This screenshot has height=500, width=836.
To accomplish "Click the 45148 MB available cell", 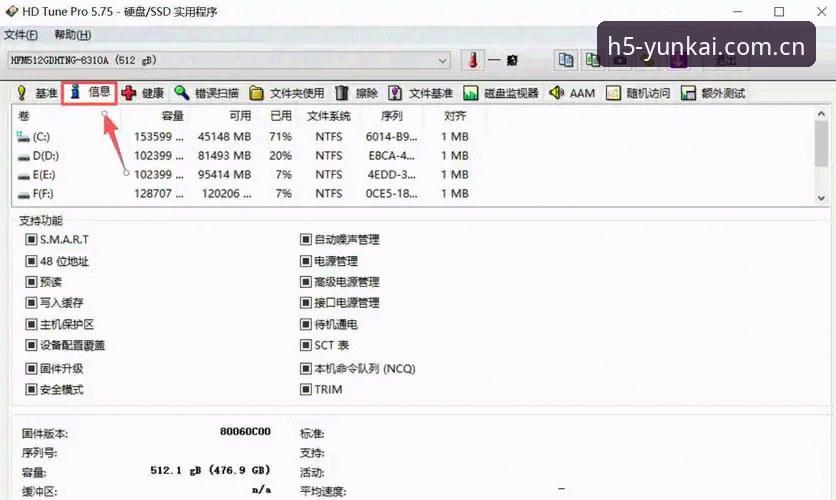I will coord(224,137).
